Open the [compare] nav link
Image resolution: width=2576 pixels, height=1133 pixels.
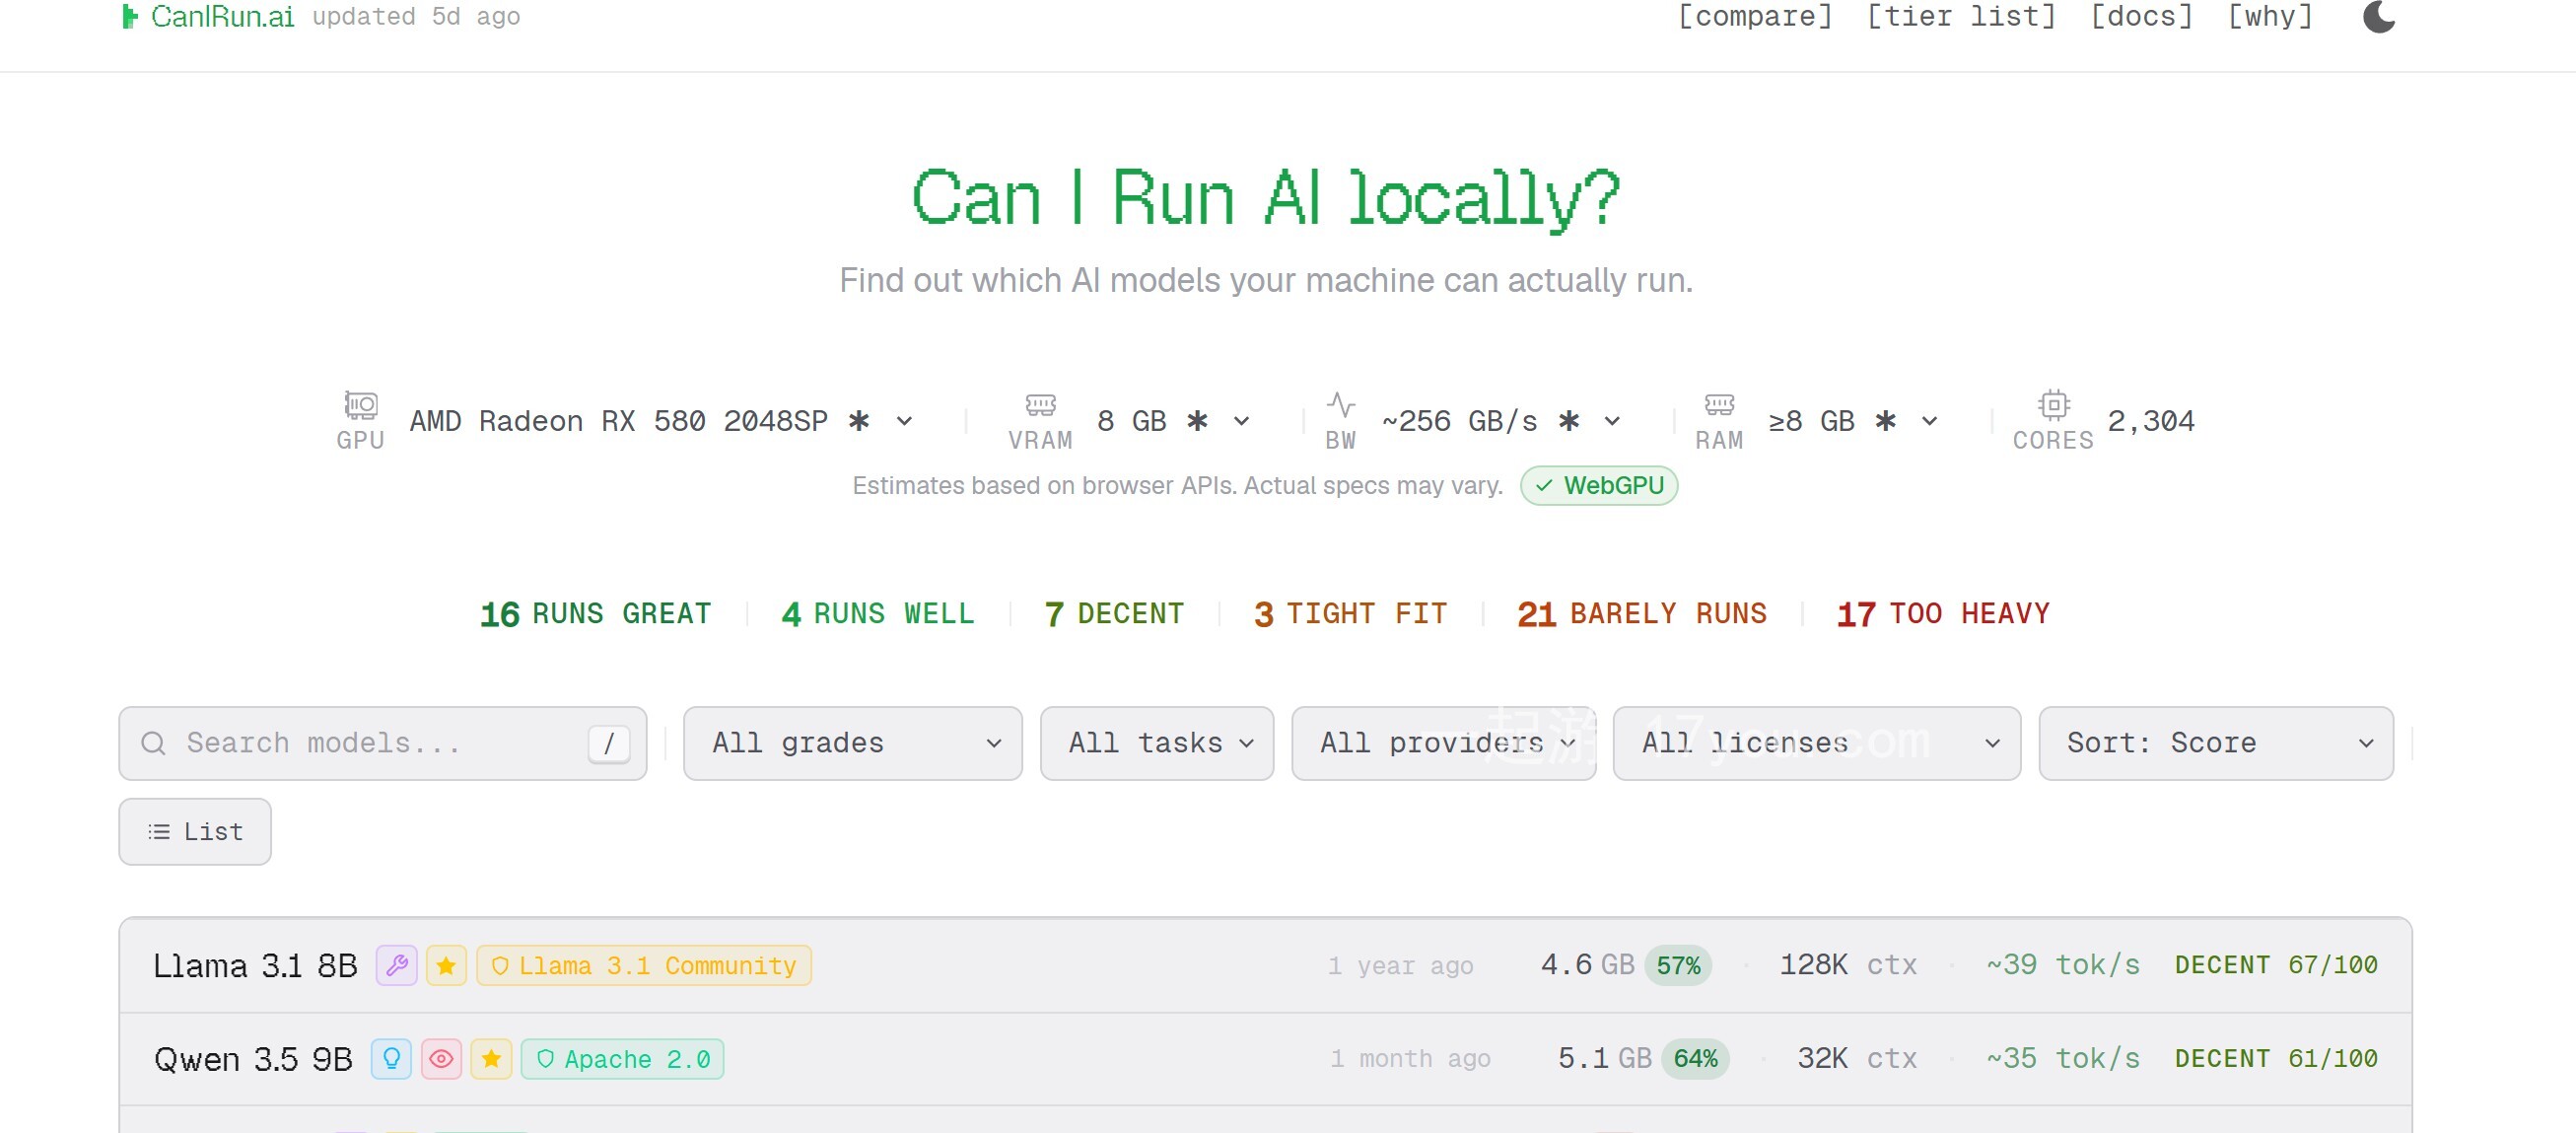1754,17
